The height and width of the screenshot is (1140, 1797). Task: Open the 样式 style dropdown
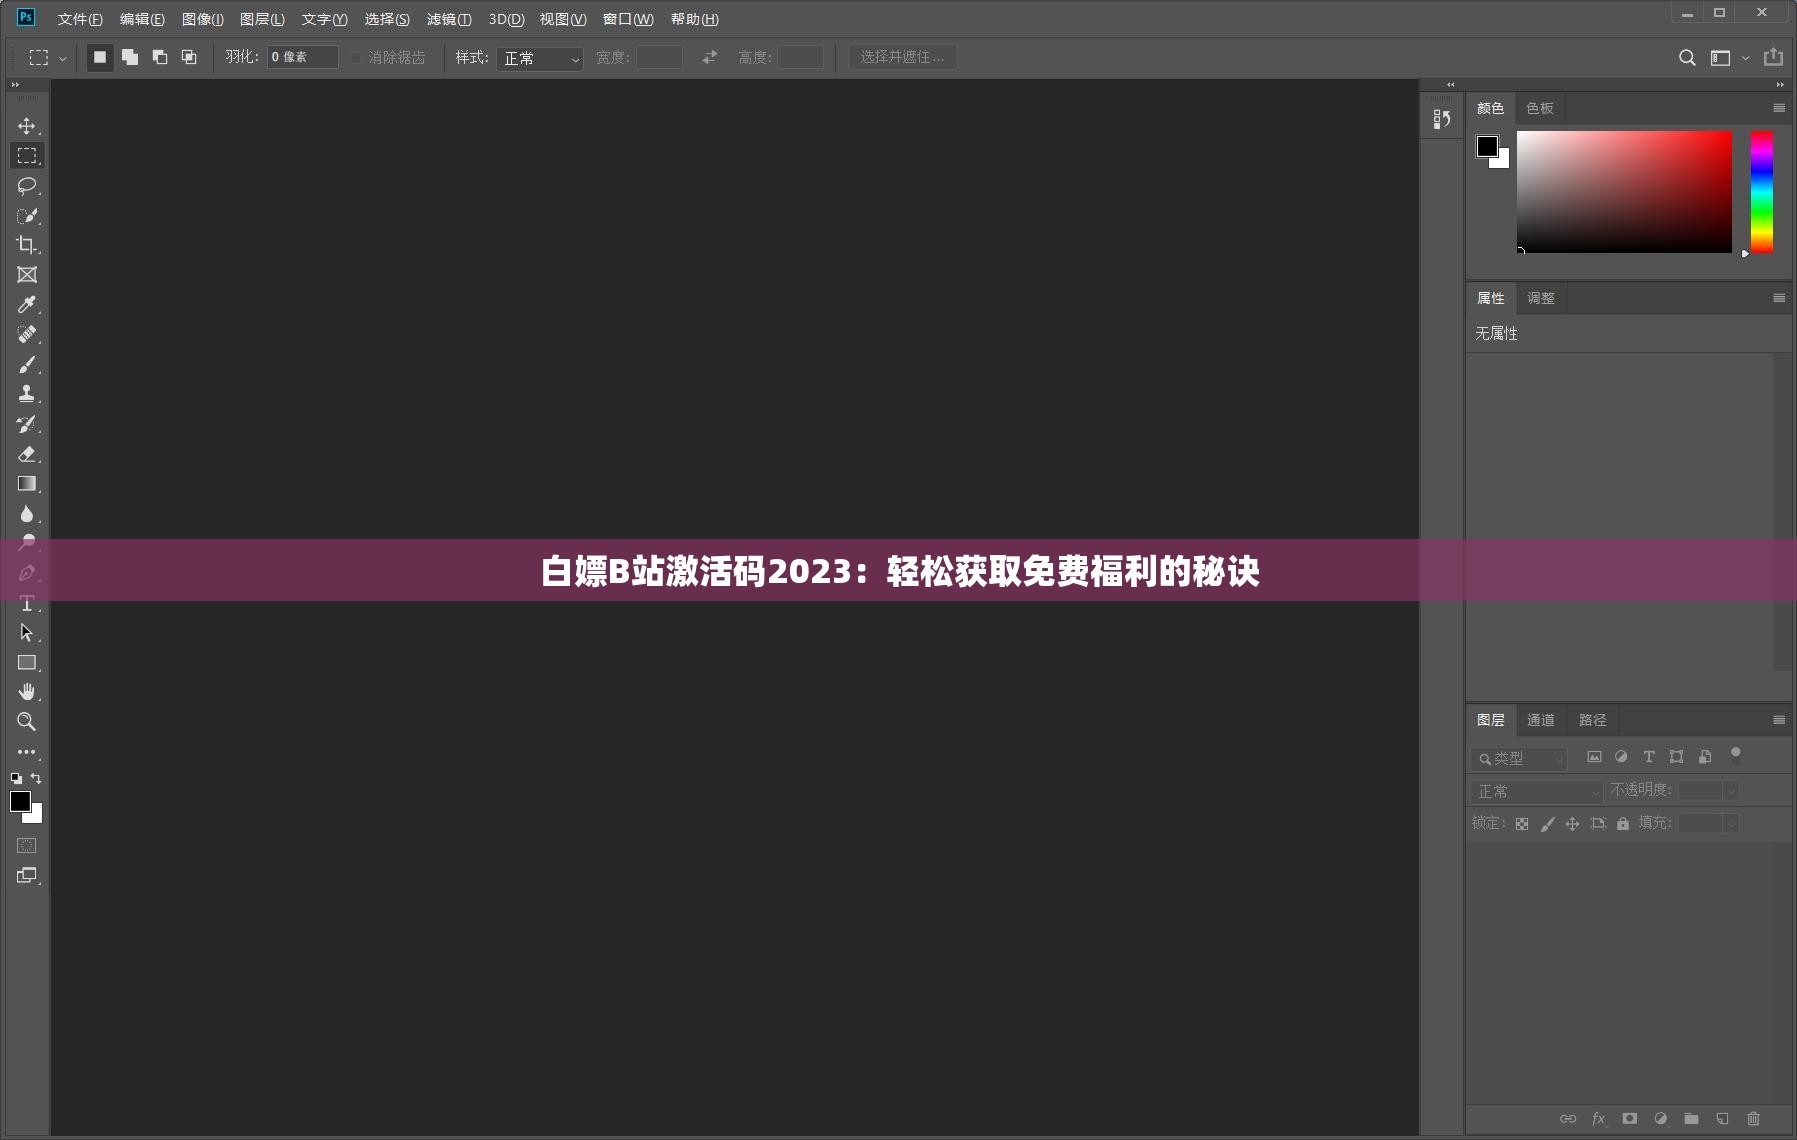pos(540,59)
